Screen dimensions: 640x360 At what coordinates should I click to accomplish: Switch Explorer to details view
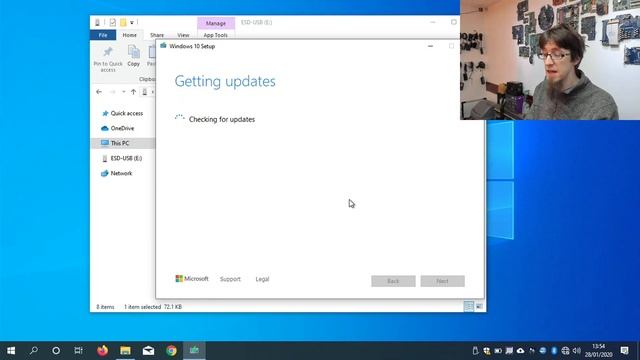(x=469, y=307)
